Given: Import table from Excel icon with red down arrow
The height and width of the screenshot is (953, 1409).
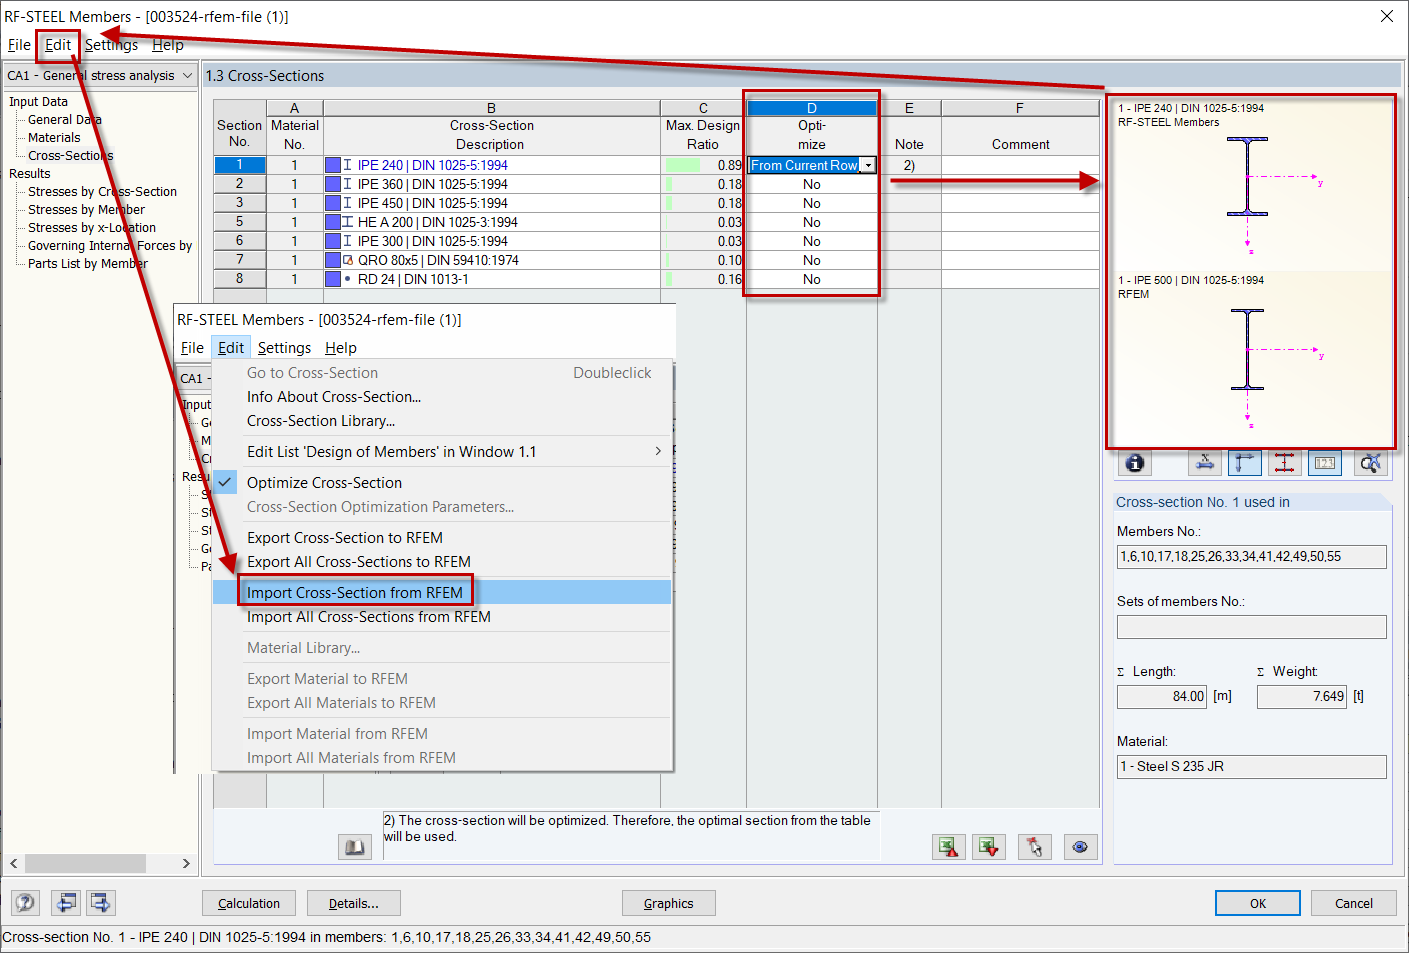Looking at the screenshot, I should [989, 847].
